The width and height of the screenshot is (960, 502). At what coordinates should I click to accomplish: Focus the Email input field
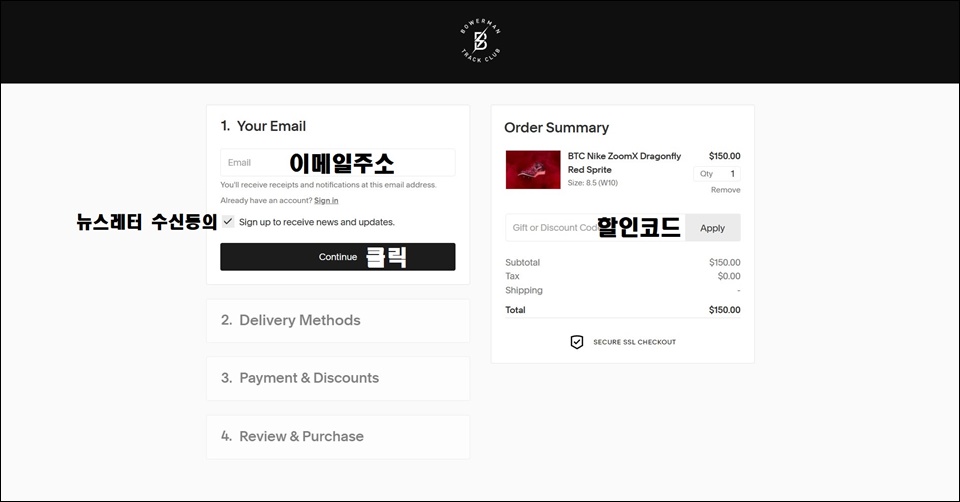pos(338,163)
